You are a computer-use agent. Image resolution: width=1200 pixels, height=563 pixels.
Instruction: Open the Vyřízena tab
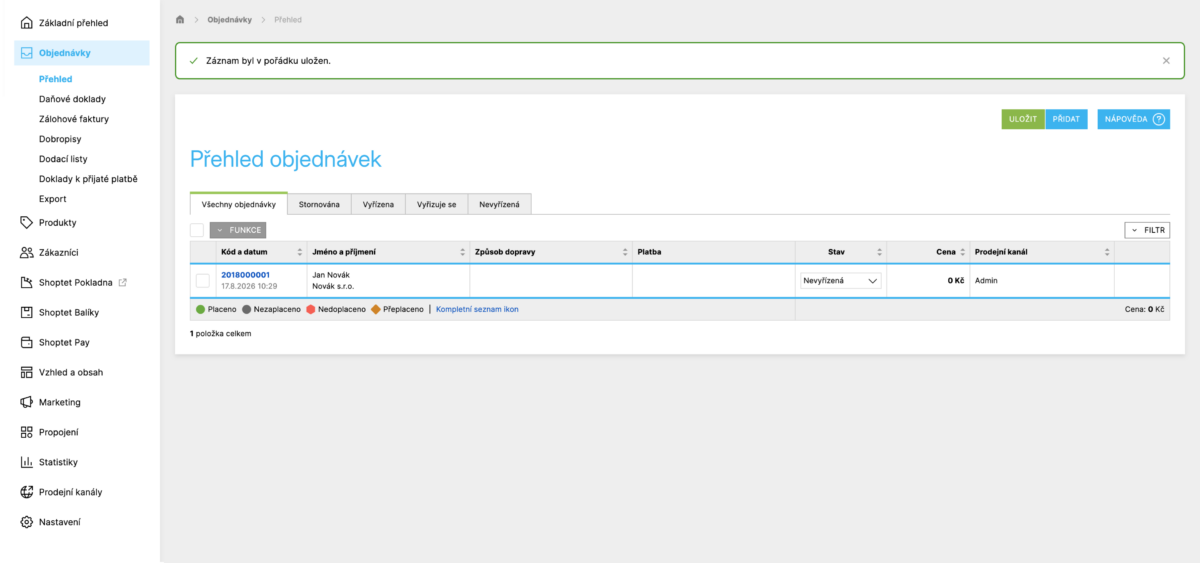(x=378, y=204)
